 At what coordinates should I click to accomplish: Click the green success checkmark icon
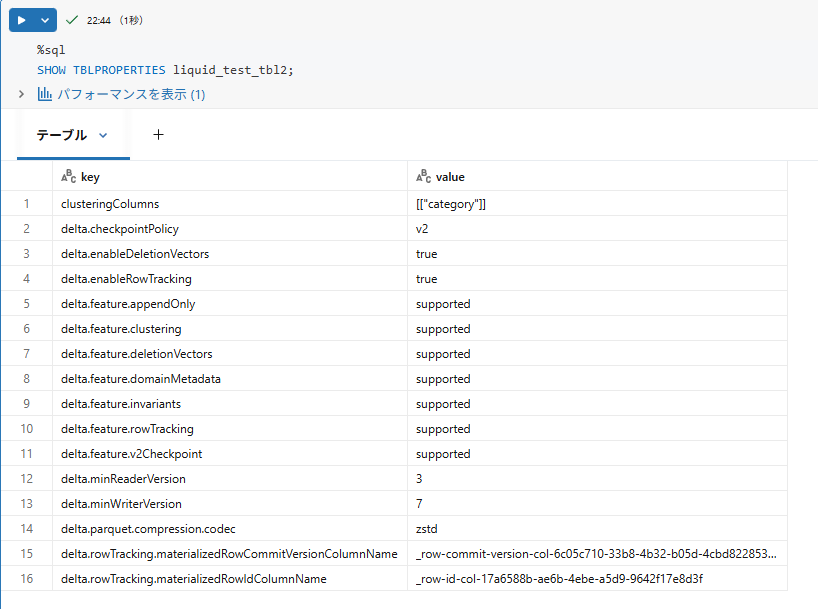point(72,20)
